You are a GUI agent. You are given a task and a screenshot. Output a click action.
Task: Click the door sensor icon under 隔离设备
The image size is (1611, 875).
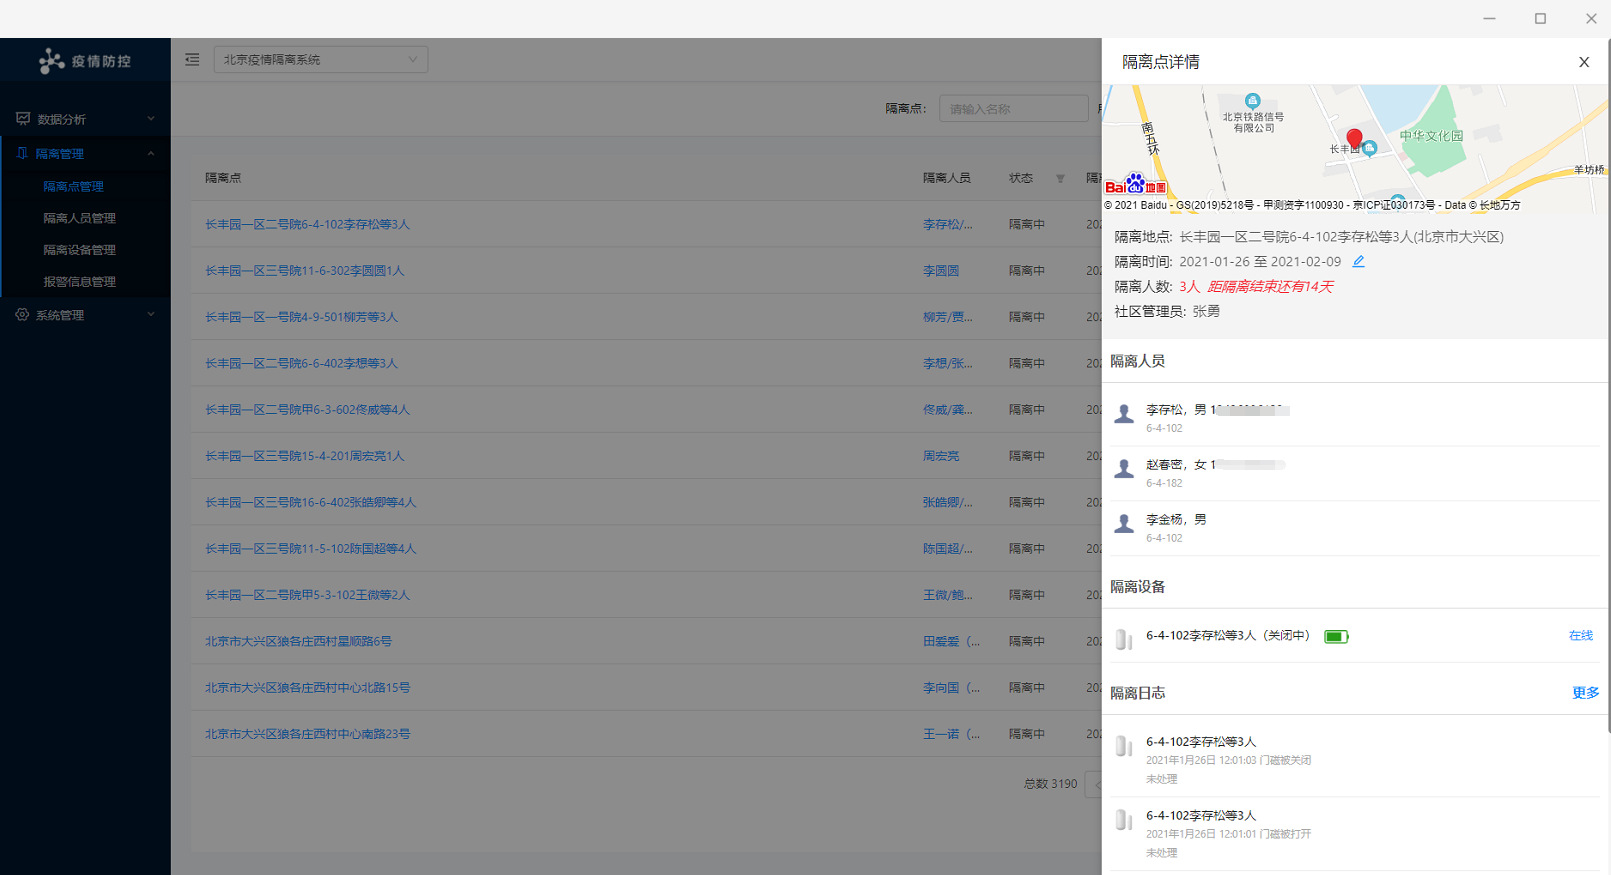click(x=1124, y=639)
